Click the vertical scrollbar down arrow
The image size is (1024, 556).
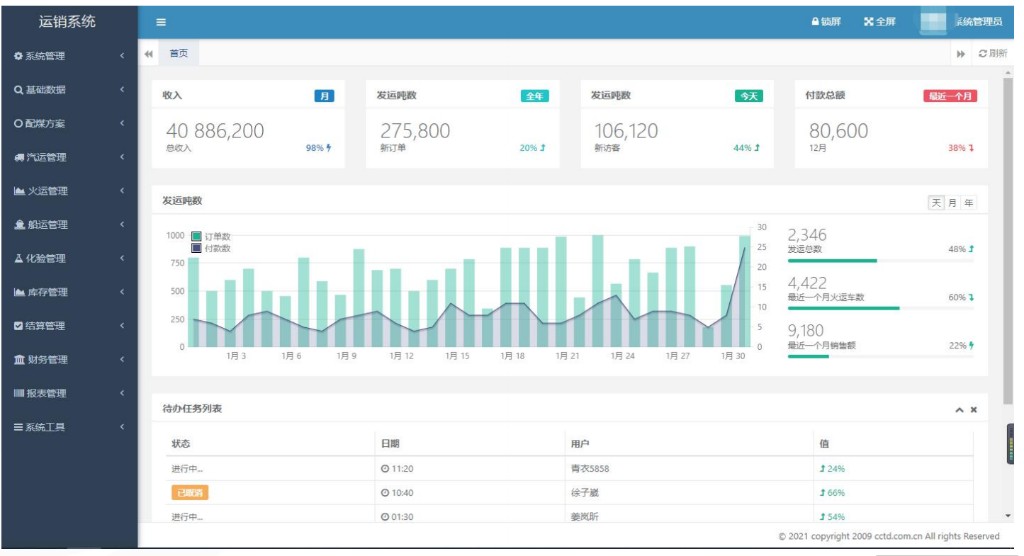(1007, 516)
